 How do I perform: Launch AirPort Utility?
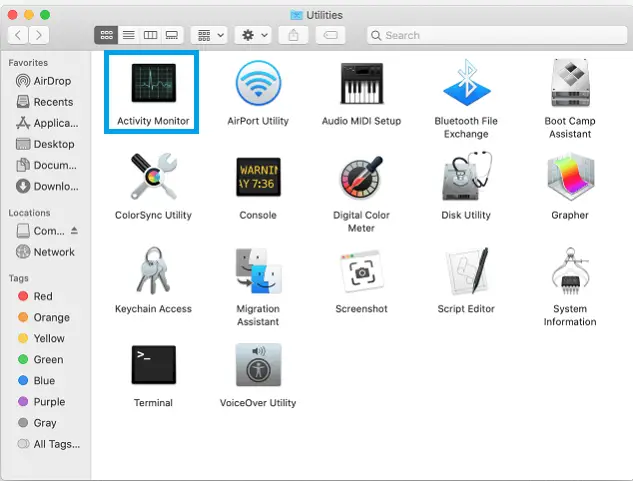(257, 89)
